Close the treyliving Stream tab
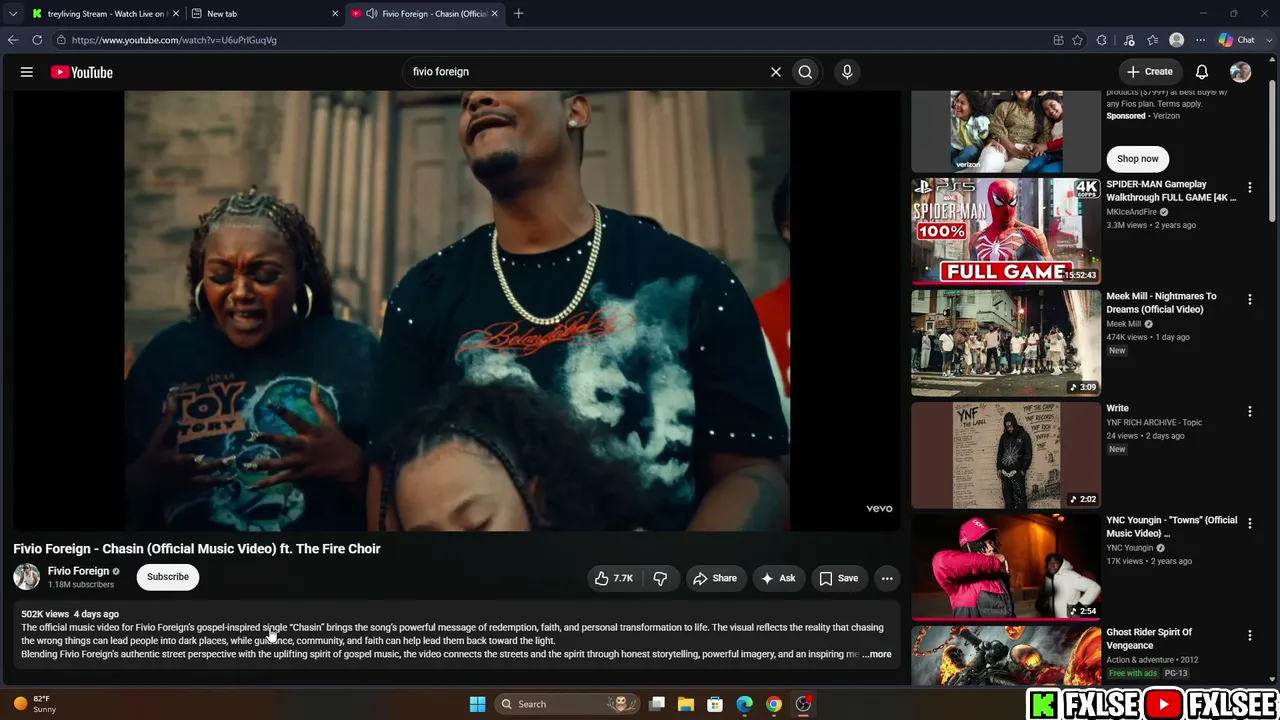The height and width of the screenshot is (720, 1280). point(176,14)
